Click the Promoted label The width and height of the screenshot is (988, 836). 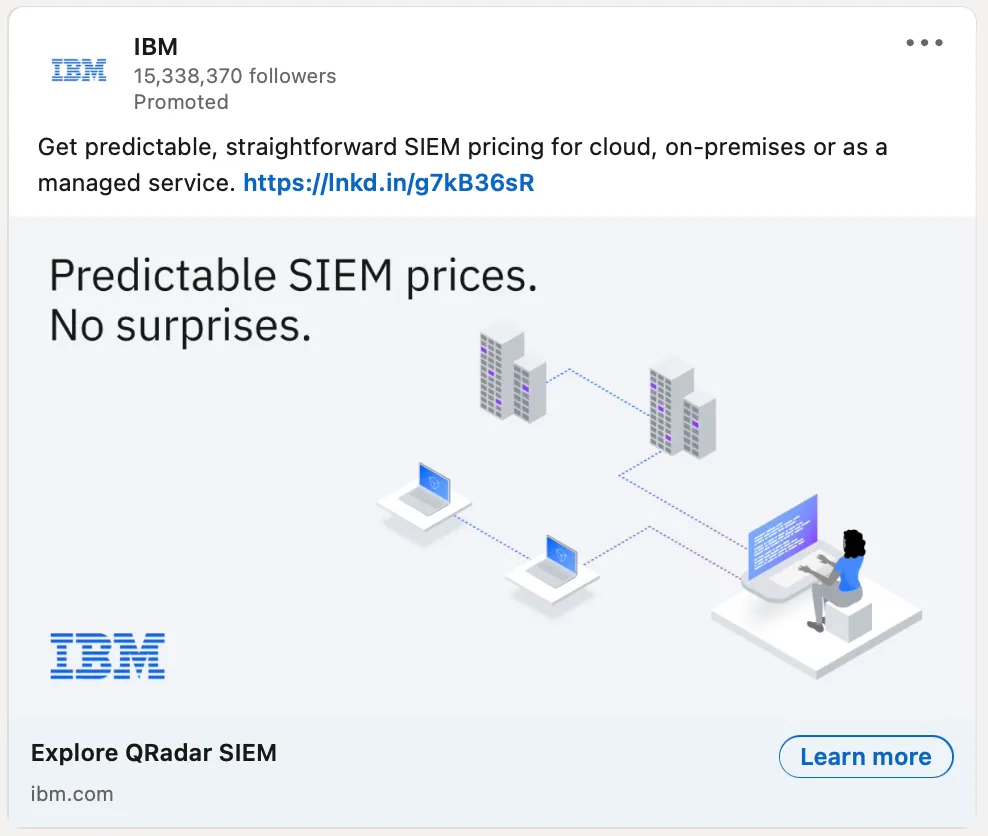181,102
